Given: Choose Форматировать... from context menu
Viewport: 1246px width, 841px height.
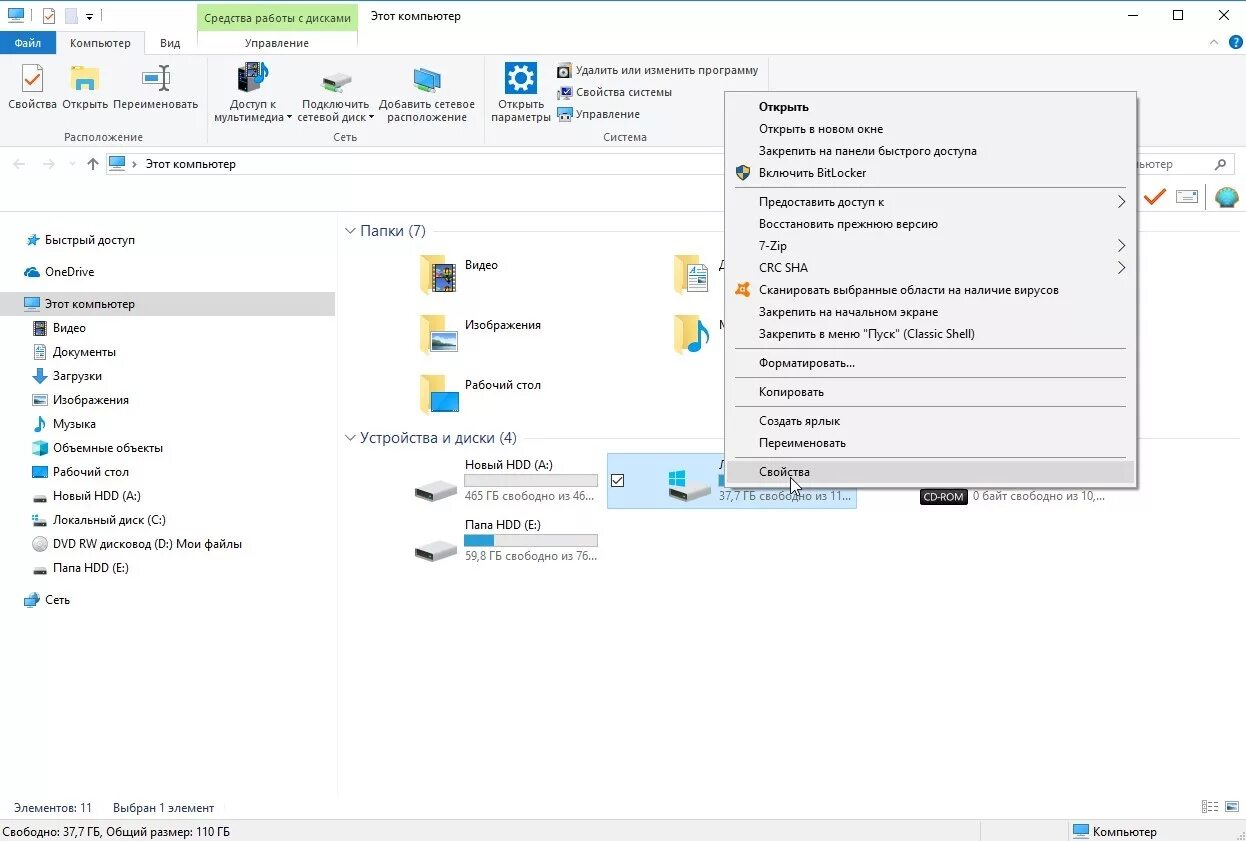Looking at the screenshot, I should coord(806,363).
